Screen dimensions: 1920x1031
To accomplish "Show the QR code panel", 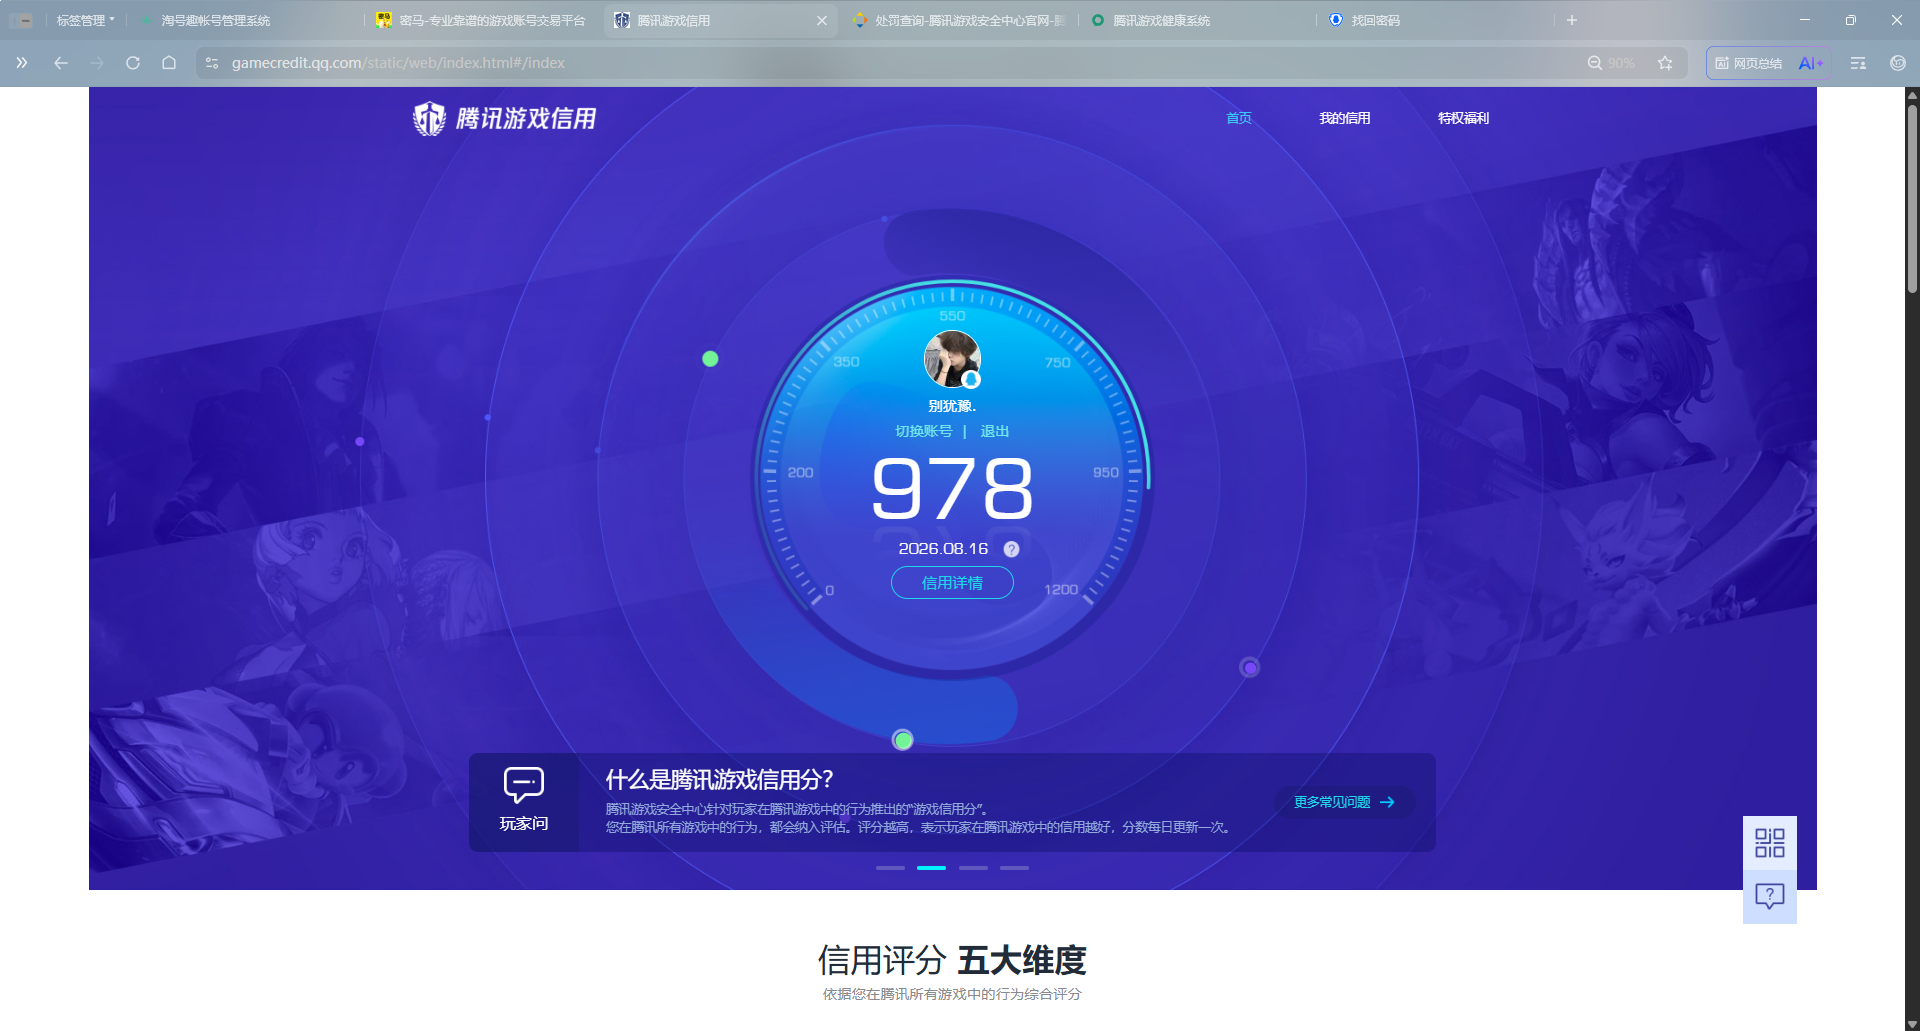I will pos(1769,843).
